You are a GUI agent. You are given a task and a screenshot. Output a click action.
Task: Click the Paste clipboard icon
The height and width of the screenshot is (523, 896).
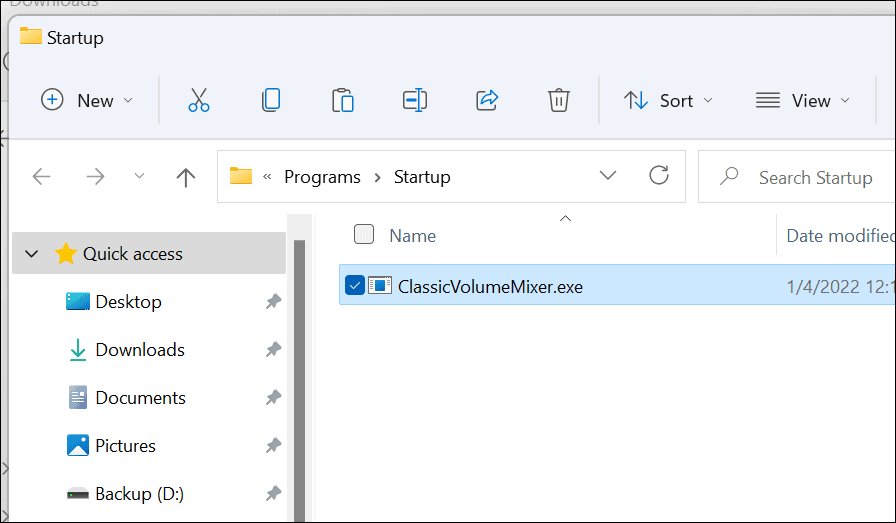click(x=342, y=100)
